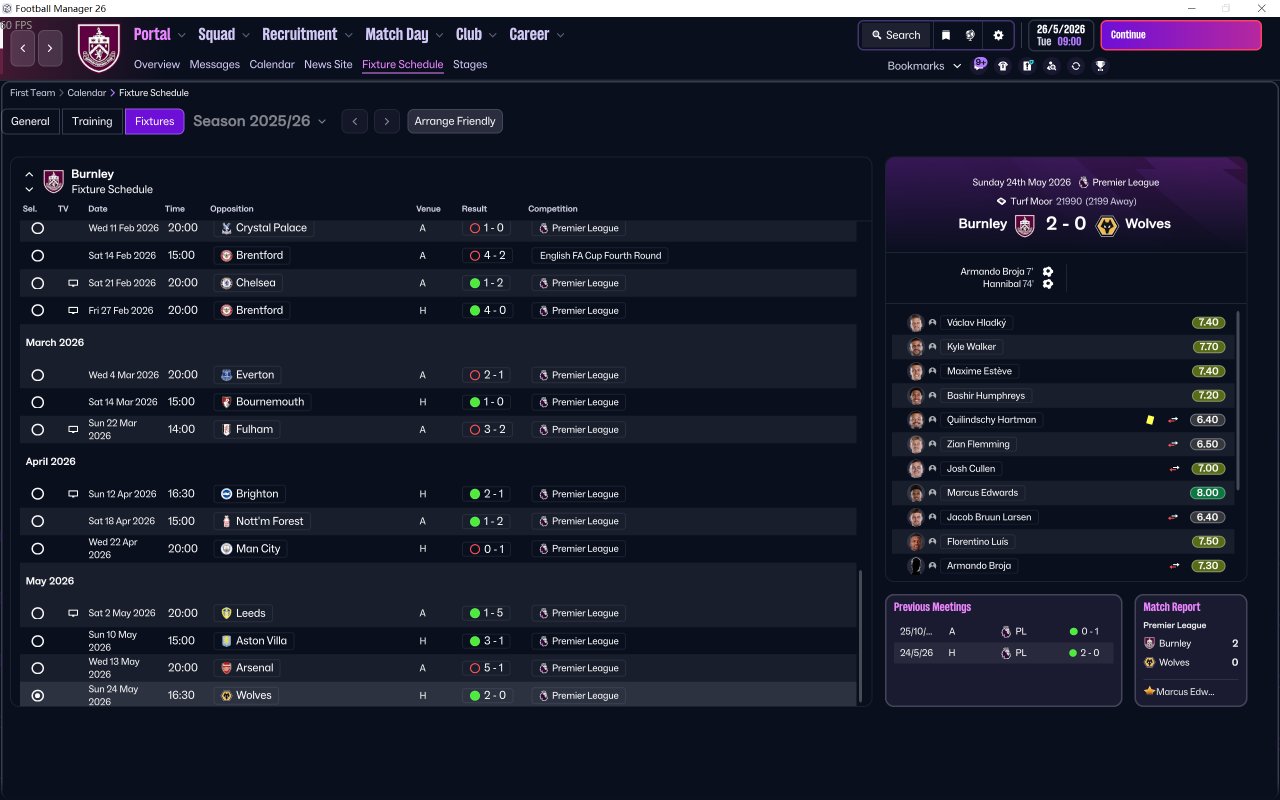Expand the Bookmarks dropdown

pyautogui.click(x=925, y=66)
